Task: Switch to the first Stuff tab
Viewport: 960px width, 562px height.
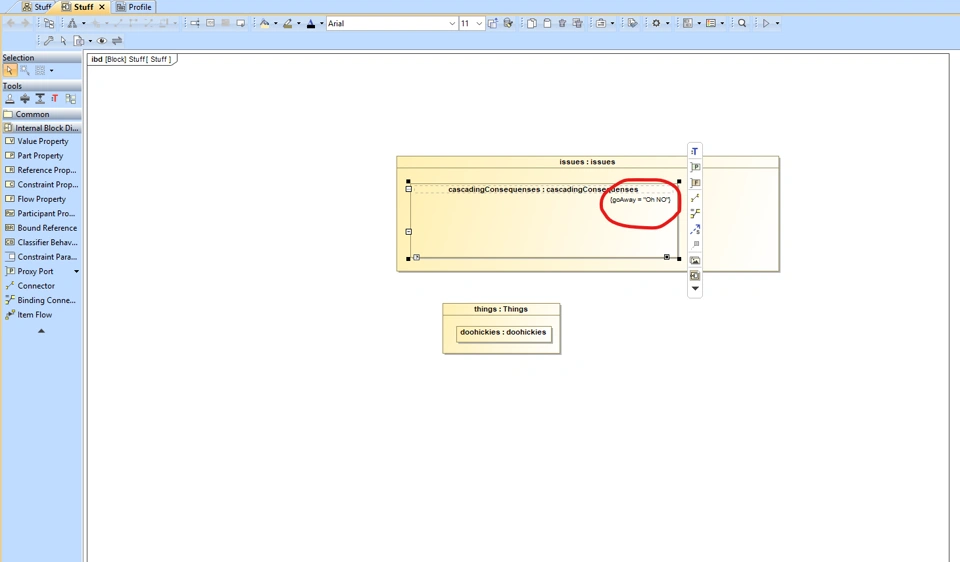Action: [37, 7]
